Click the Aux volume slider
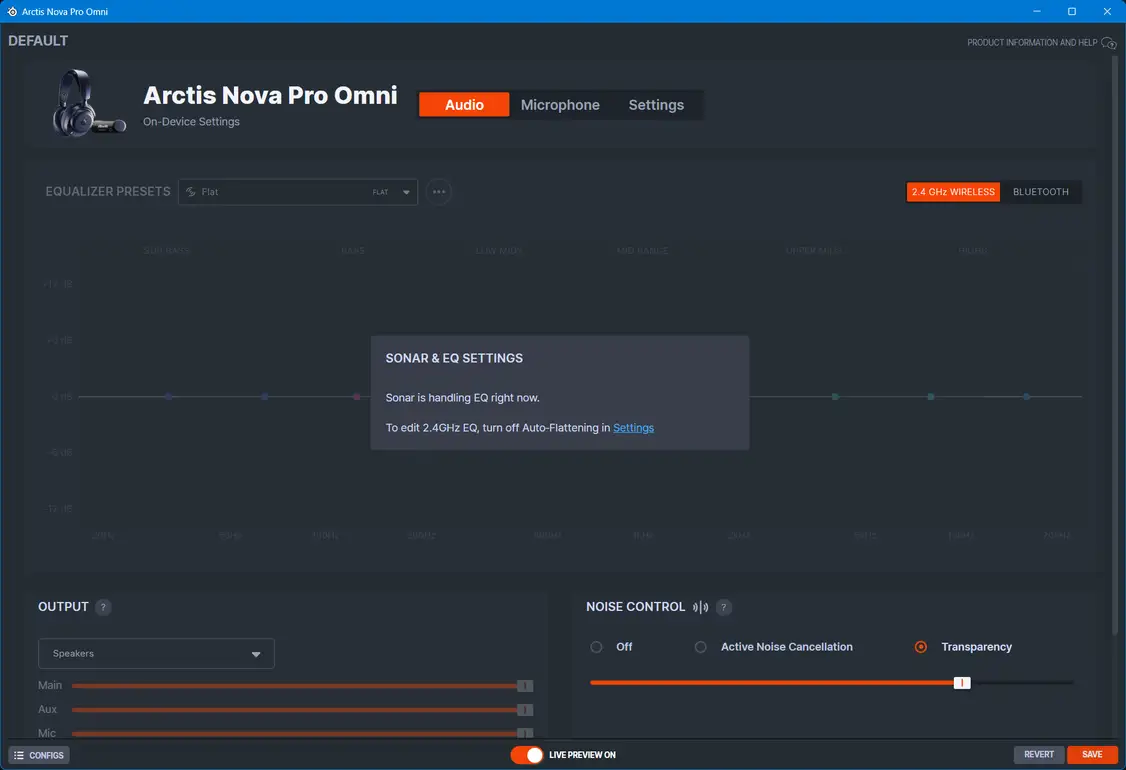The width and height of the screenshot is (1126, 770). pos(302,710)
